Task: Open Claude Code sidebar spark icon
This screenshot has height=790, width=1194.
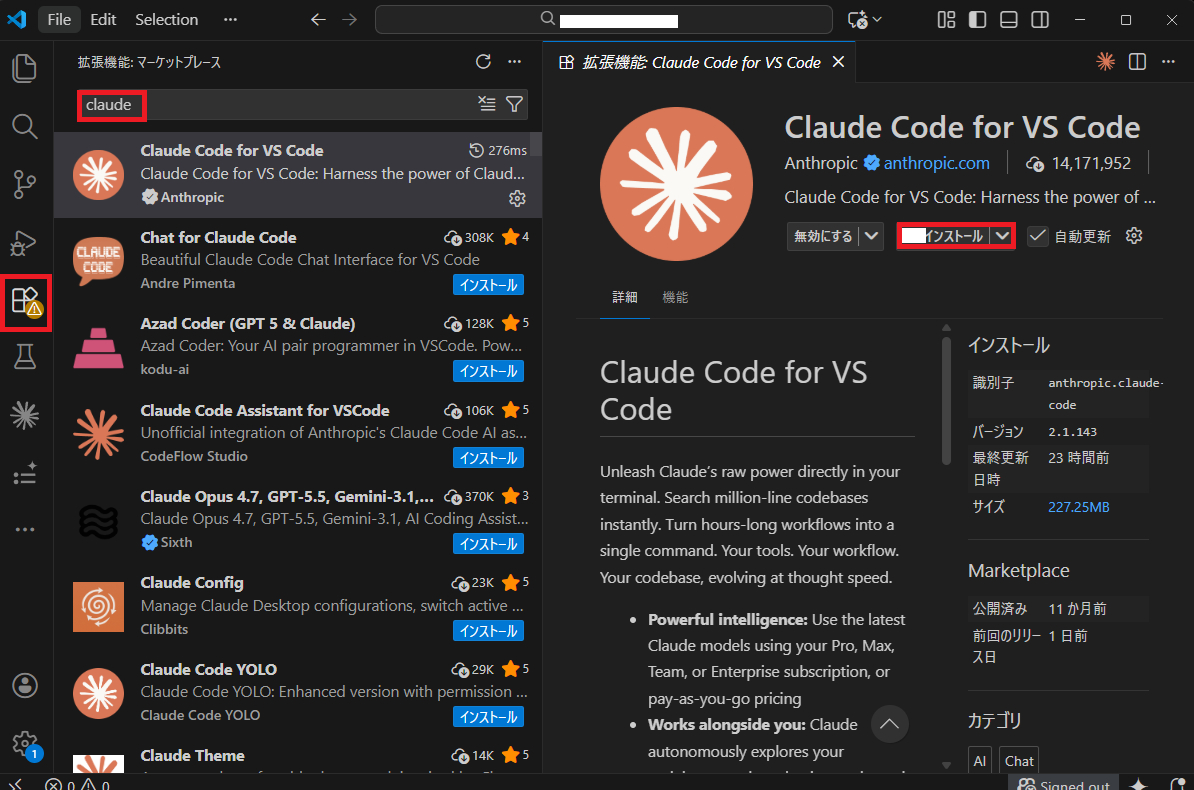Action: 25,415
